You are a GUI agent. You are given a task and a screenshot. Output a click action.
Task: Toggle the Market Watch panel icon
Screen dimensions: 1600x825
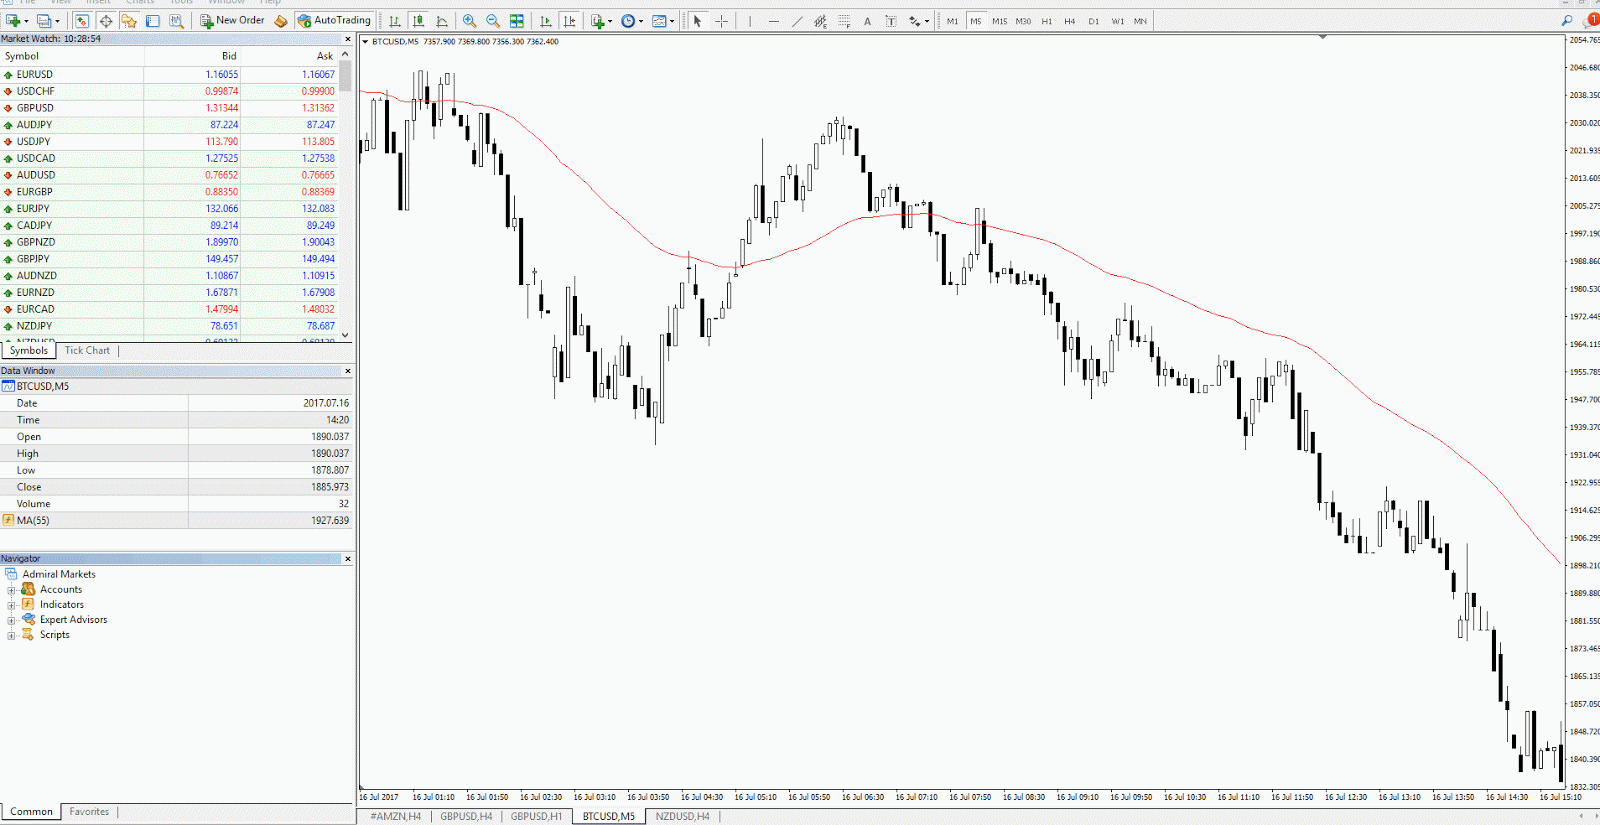click(82, 20)
